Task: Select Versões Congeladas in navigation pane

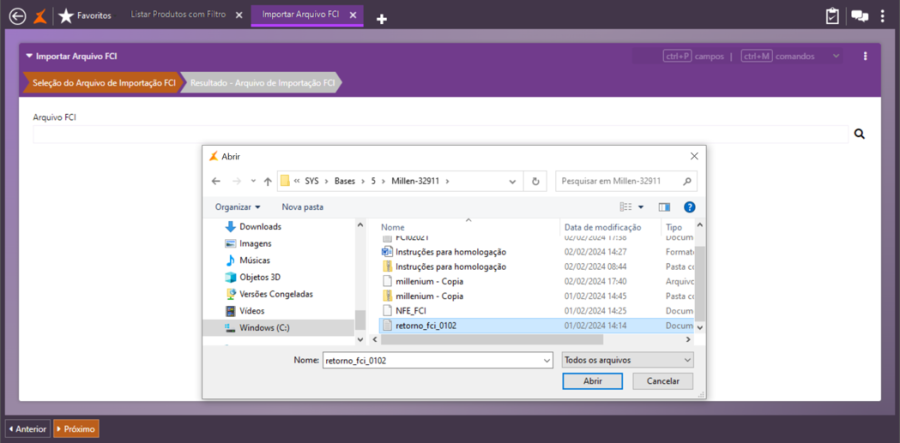Action: tap(269, 294)
